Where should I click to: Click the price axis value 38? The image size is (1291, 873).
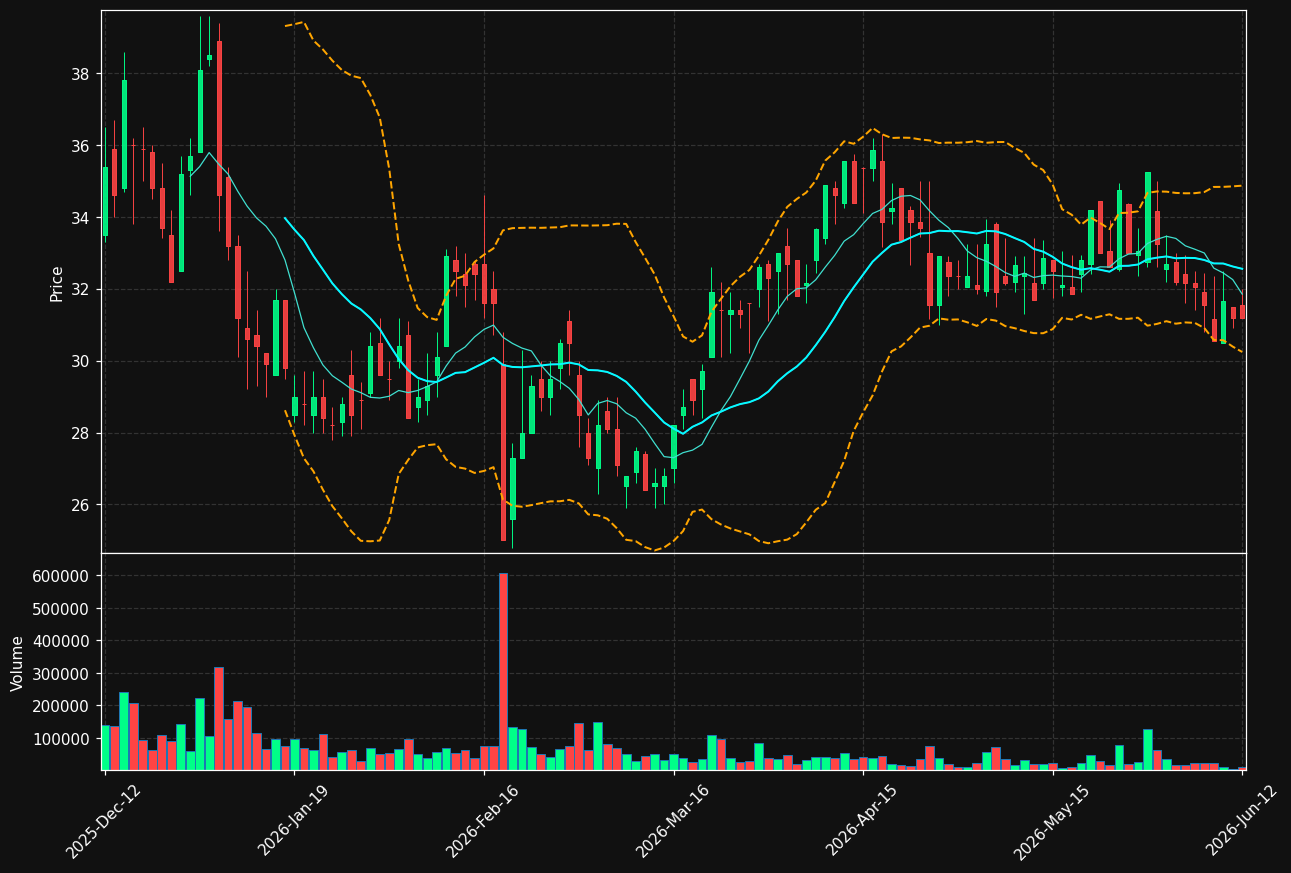(x=81, y=74)
